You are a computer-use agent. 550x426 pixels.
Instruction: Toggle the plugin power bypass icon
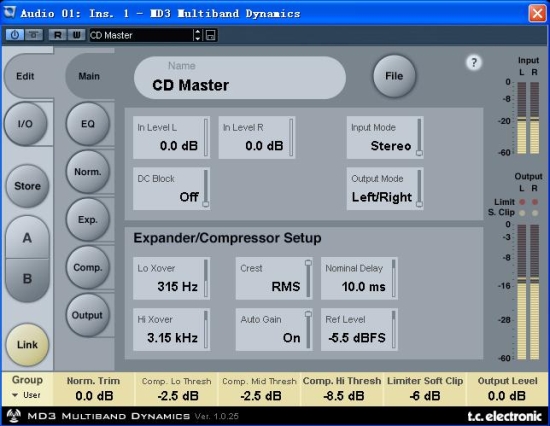click(15, 35)
